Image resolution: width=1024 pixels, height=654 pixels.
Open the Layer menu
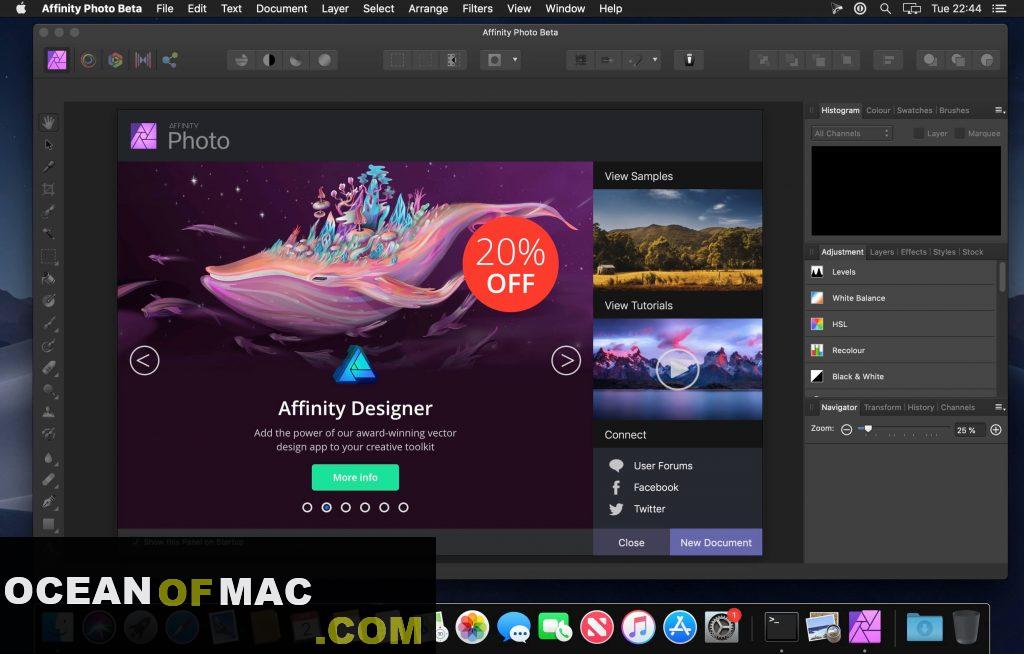pyautogui.click(x=335, y=8)
